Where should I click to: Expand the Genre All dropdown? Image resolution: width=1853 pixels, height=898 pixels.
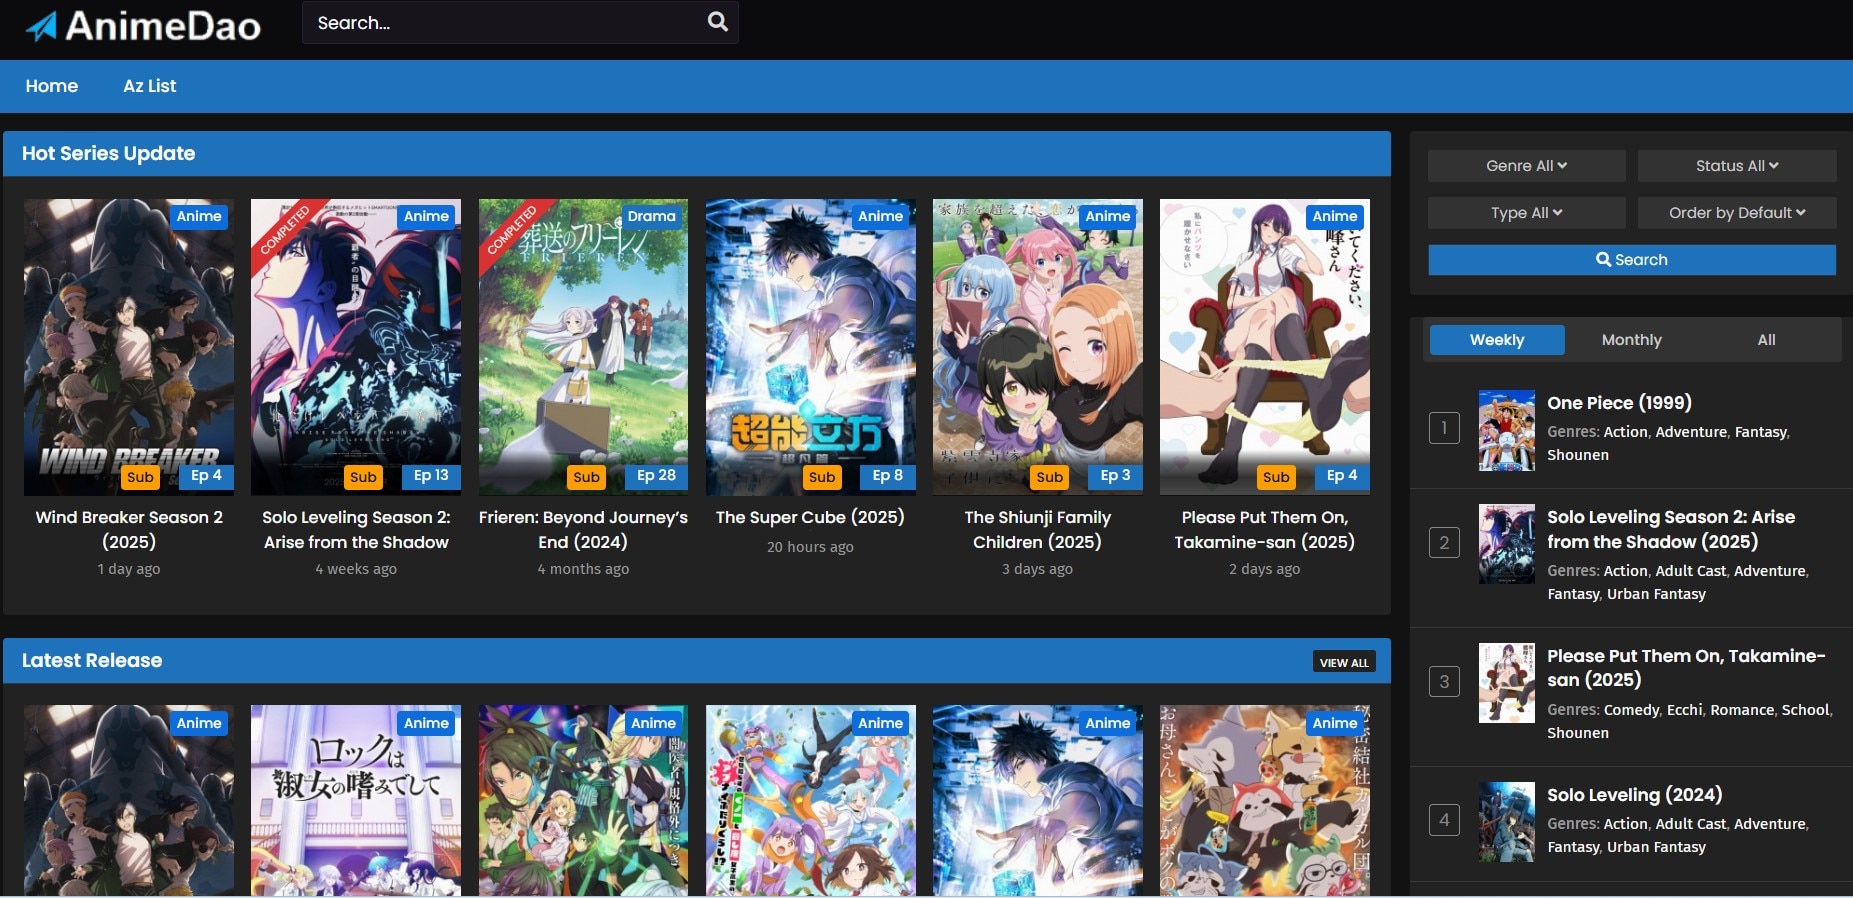pos(1526,166)
